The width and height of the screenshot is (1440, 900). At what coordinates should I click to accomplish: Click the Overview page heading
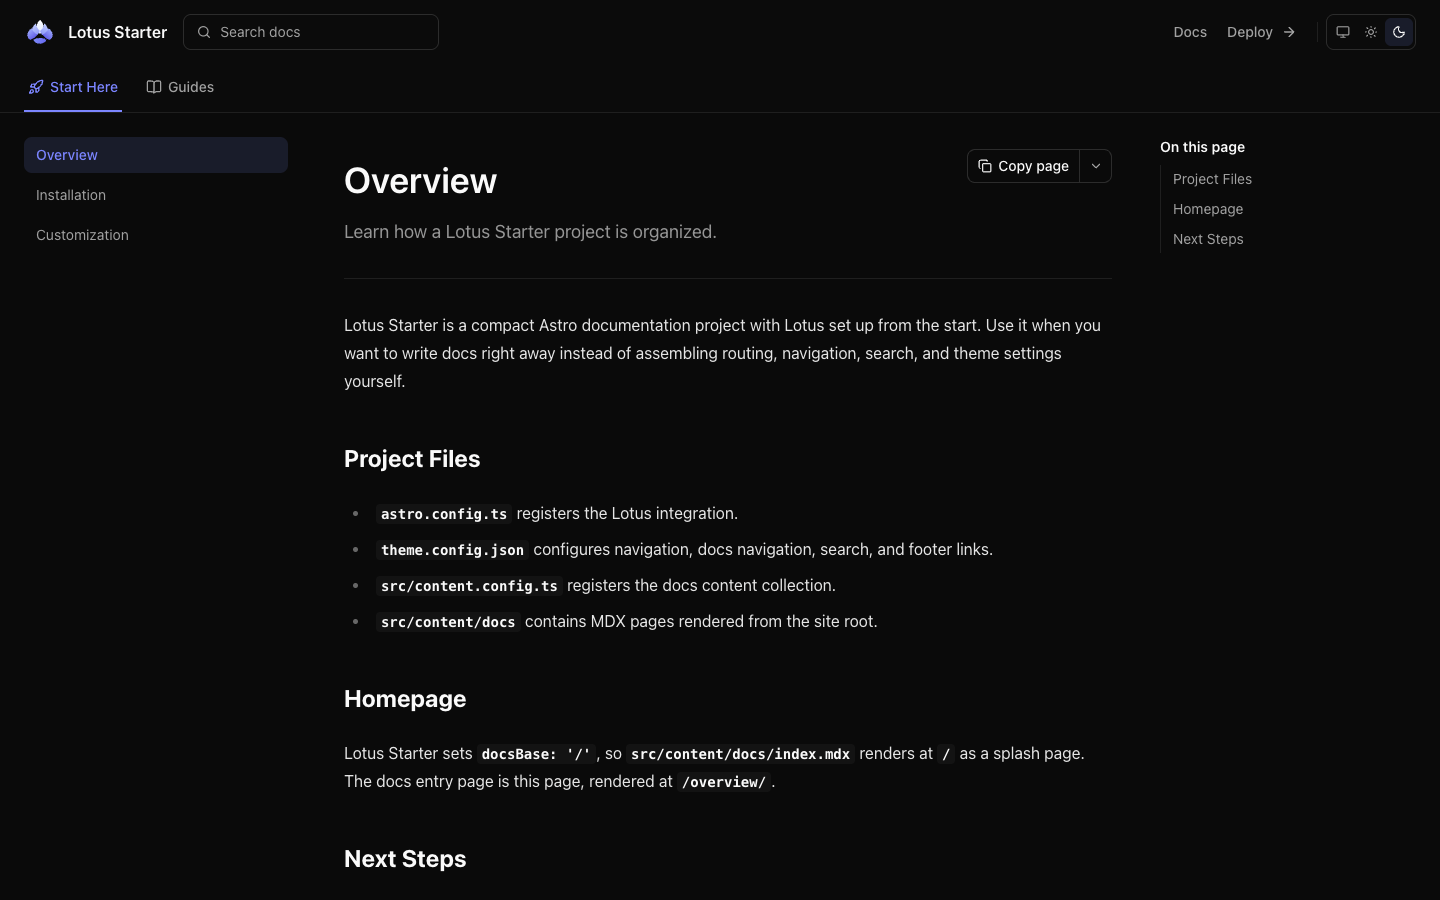420,181
